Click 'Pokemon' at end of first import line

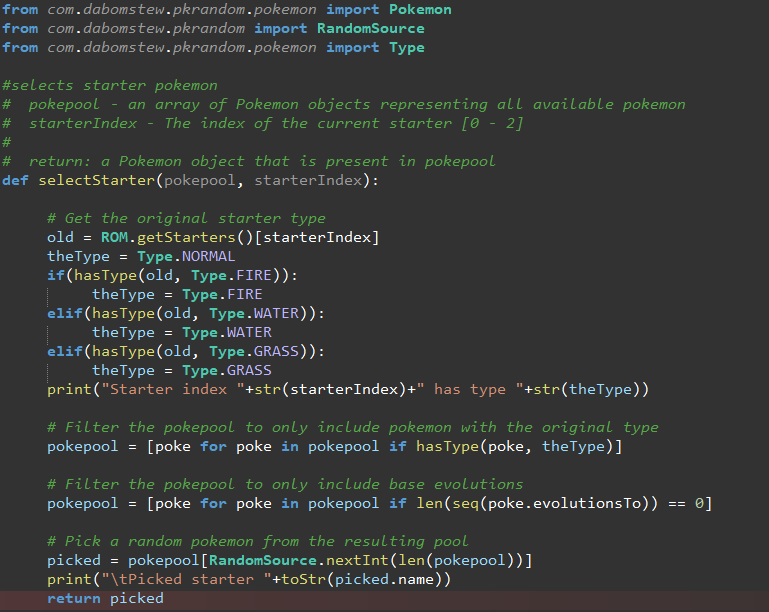click(420, 9)
